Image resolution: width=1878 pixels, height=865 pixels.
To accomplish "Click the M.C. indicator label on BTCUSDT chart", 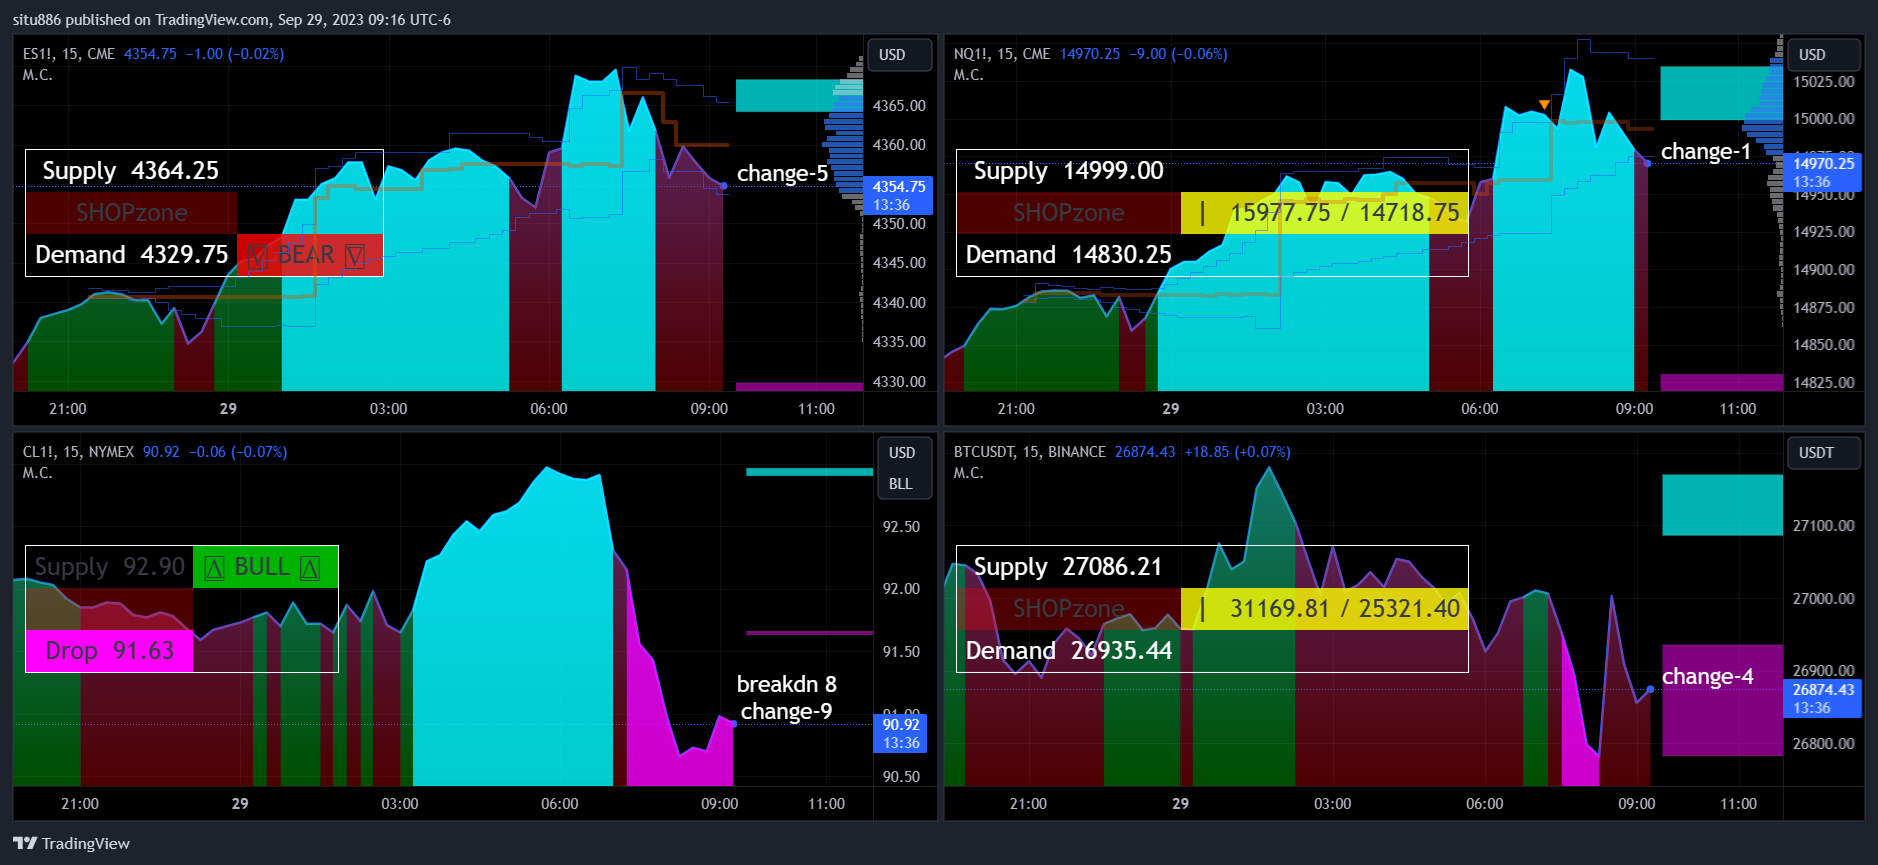I will point(968,473).
